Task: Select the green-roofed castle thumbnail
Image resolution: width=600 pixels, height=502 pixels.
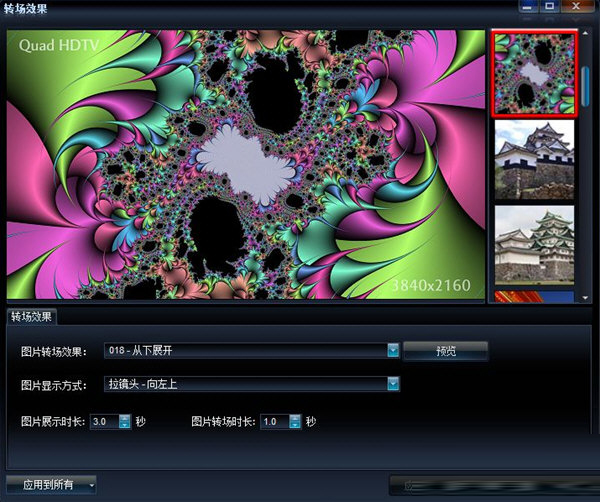Action: 534,245
